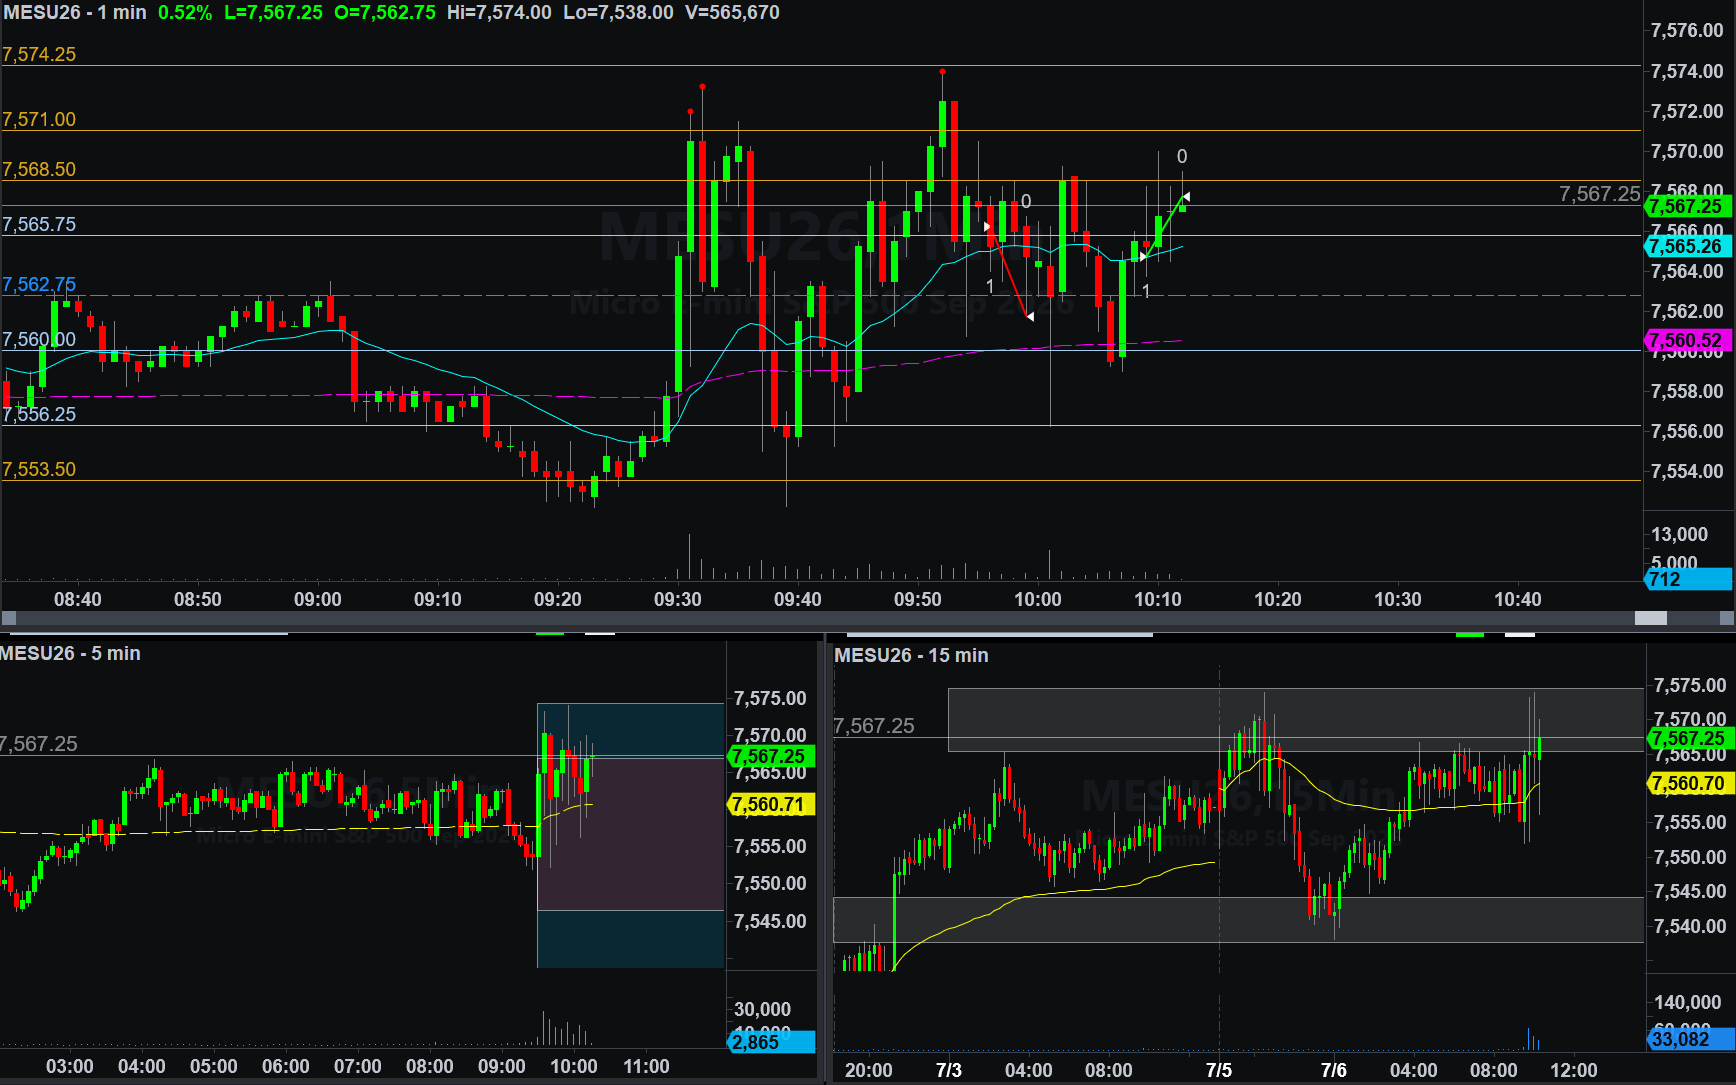Select the 7,574.25 horizontal level label

(x=39, y=55)
